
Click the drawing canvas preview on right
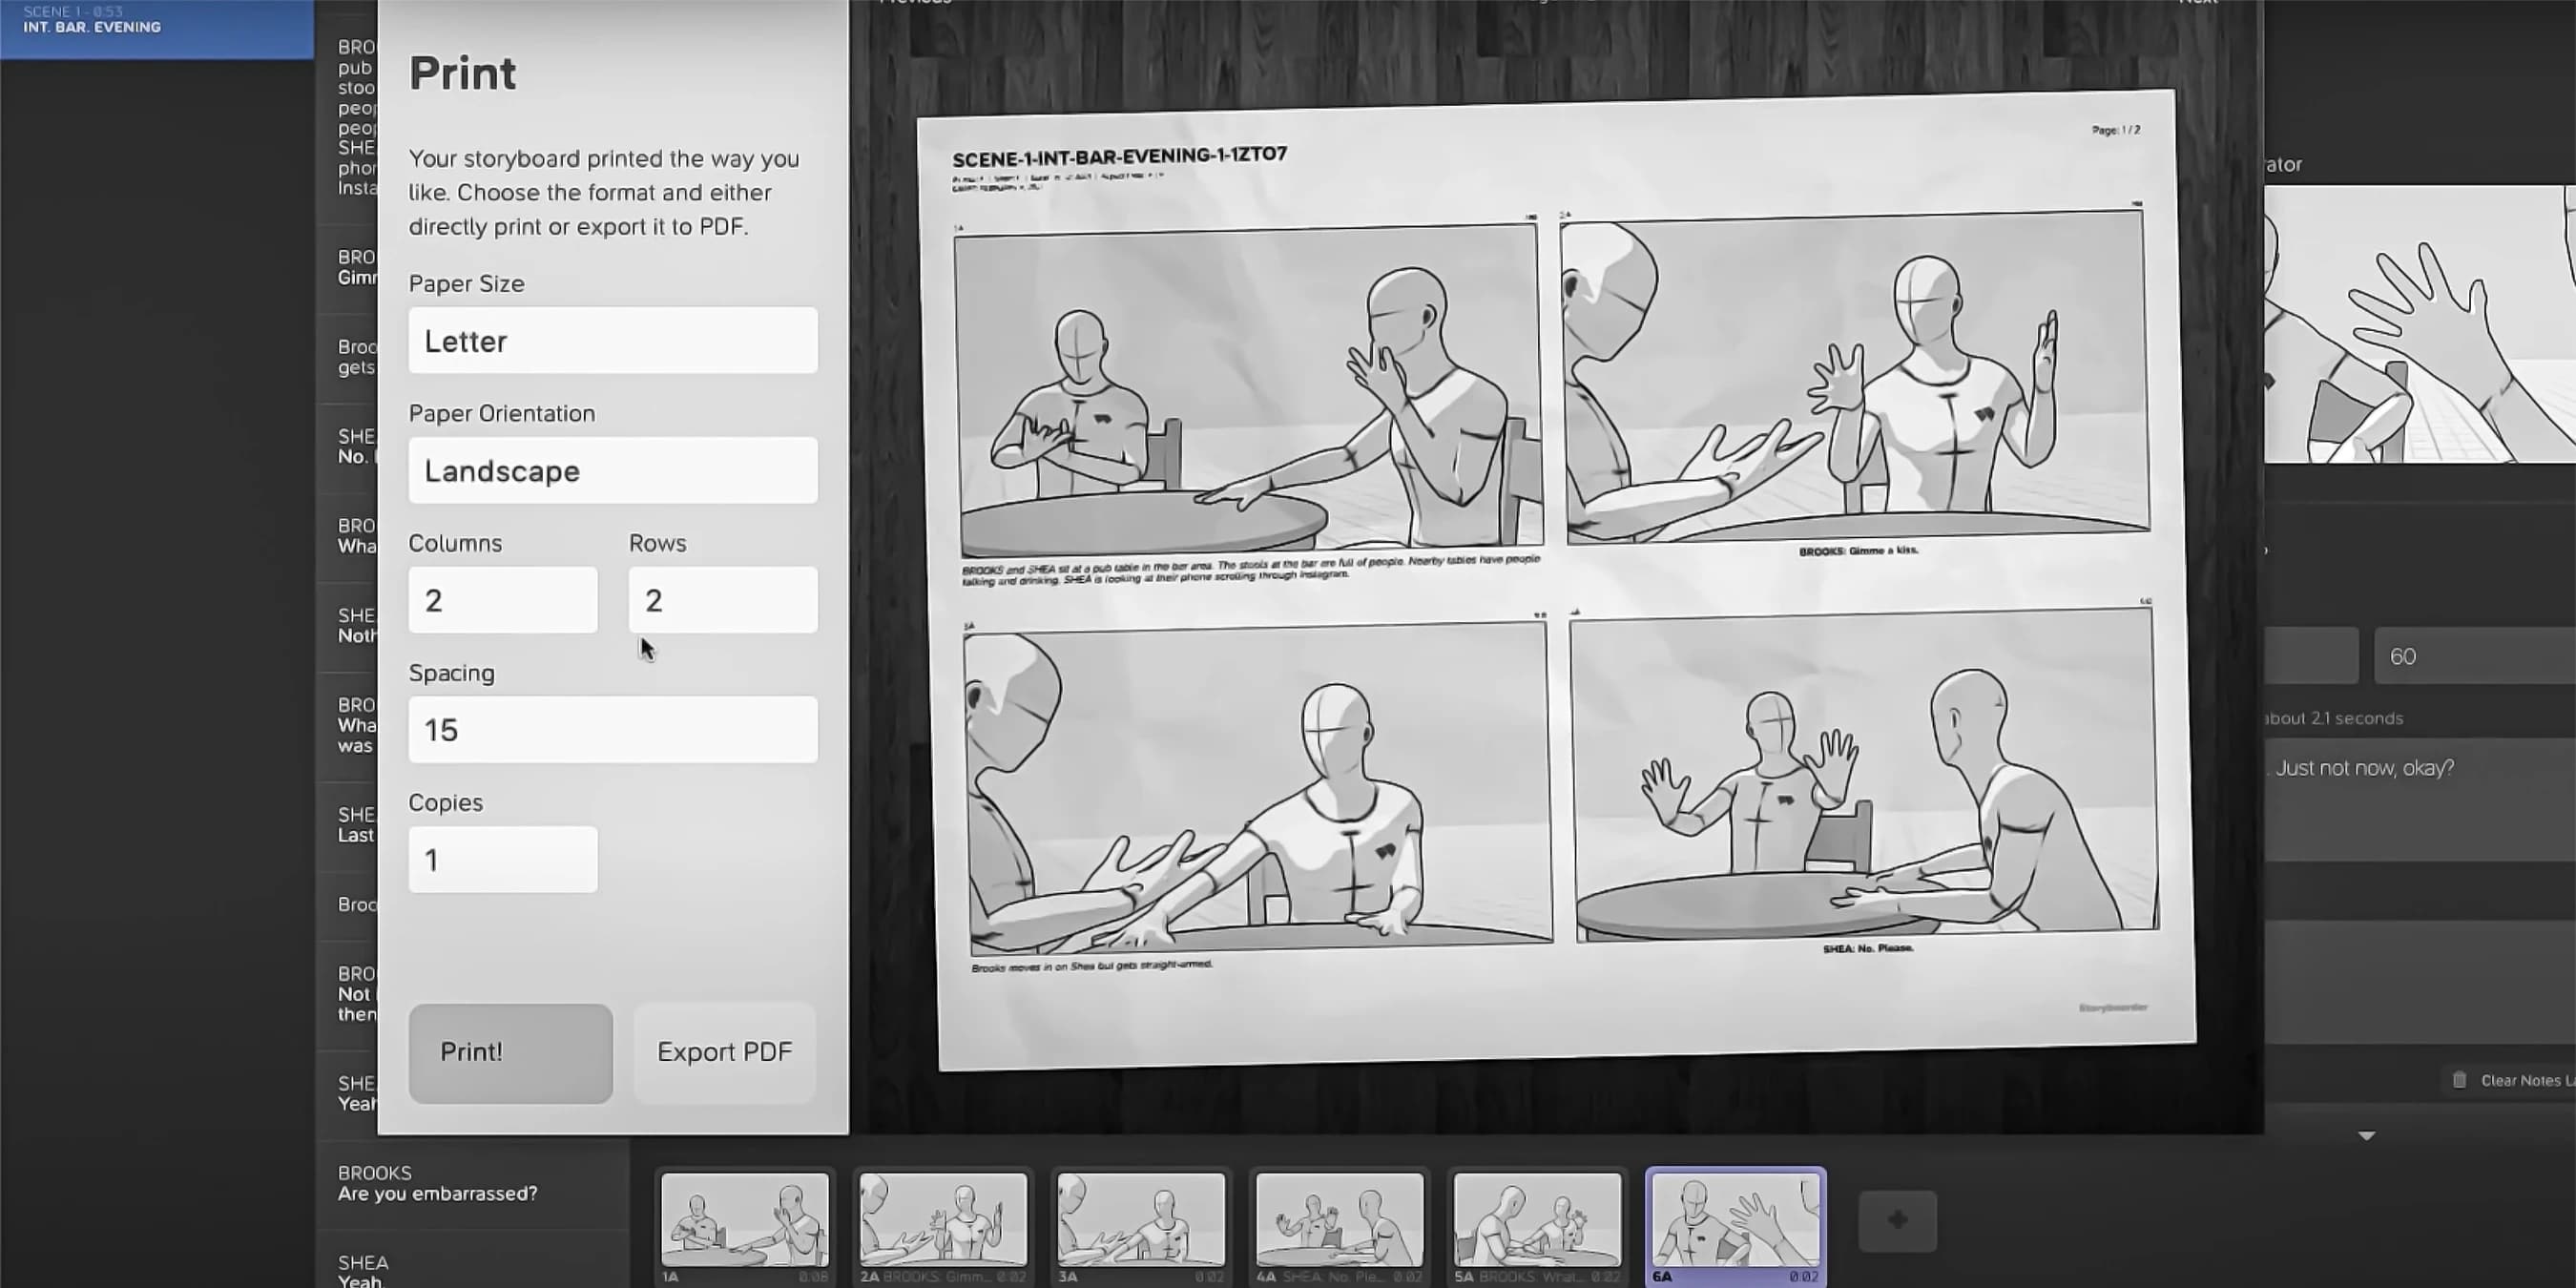[x=2420, y=324]
